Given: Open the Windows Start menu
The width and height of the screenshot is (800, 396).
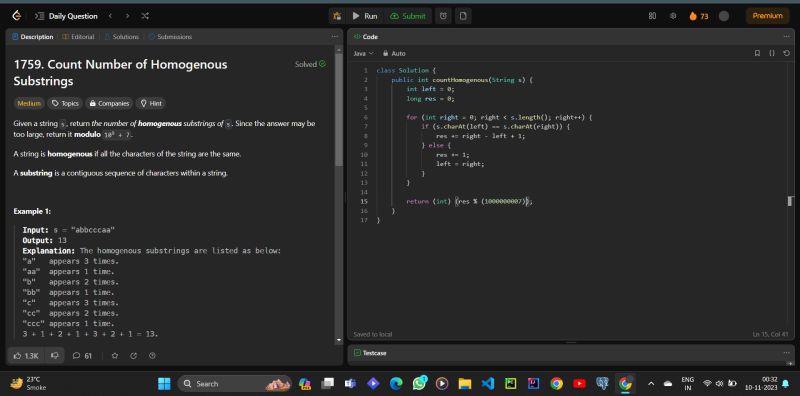Looking at the screenshot, I should coord(164,383).
